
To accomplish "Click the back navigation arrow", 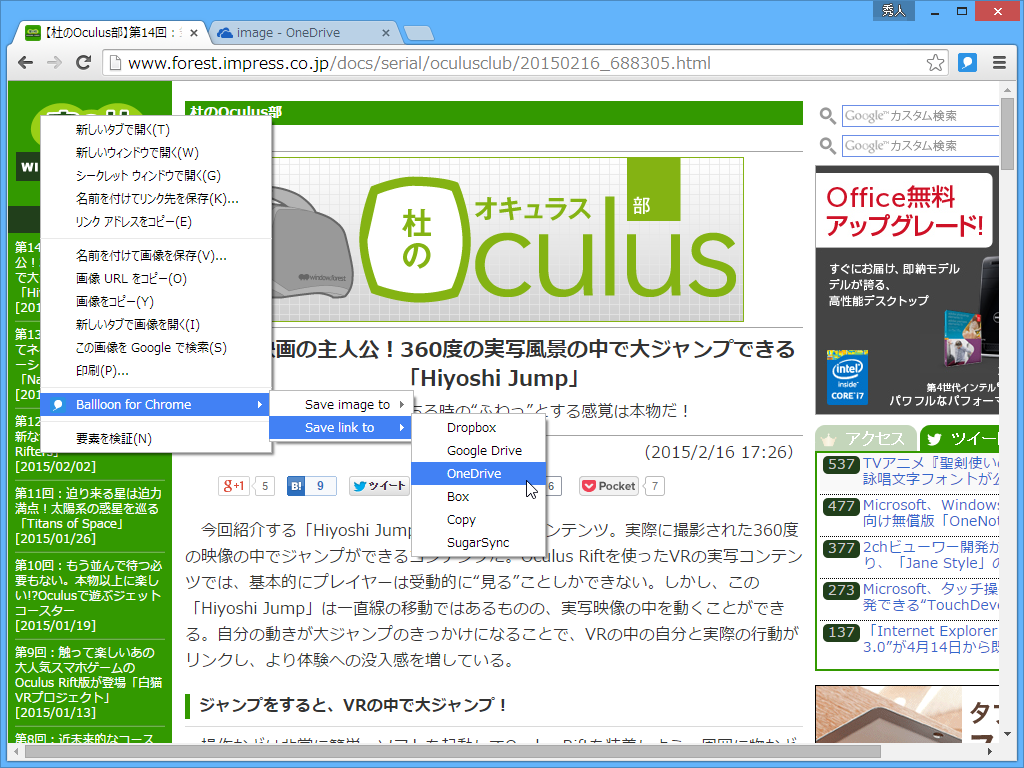I will [25, 62].
